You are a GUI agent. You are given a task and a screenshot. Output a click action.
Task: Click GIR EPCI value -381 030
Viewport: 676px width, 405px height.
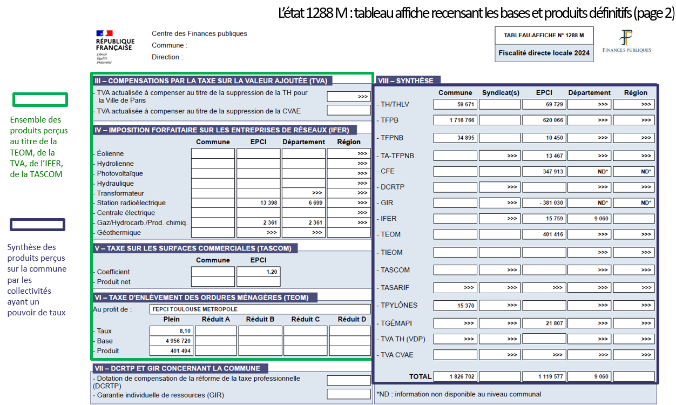[x=544, y=203]
